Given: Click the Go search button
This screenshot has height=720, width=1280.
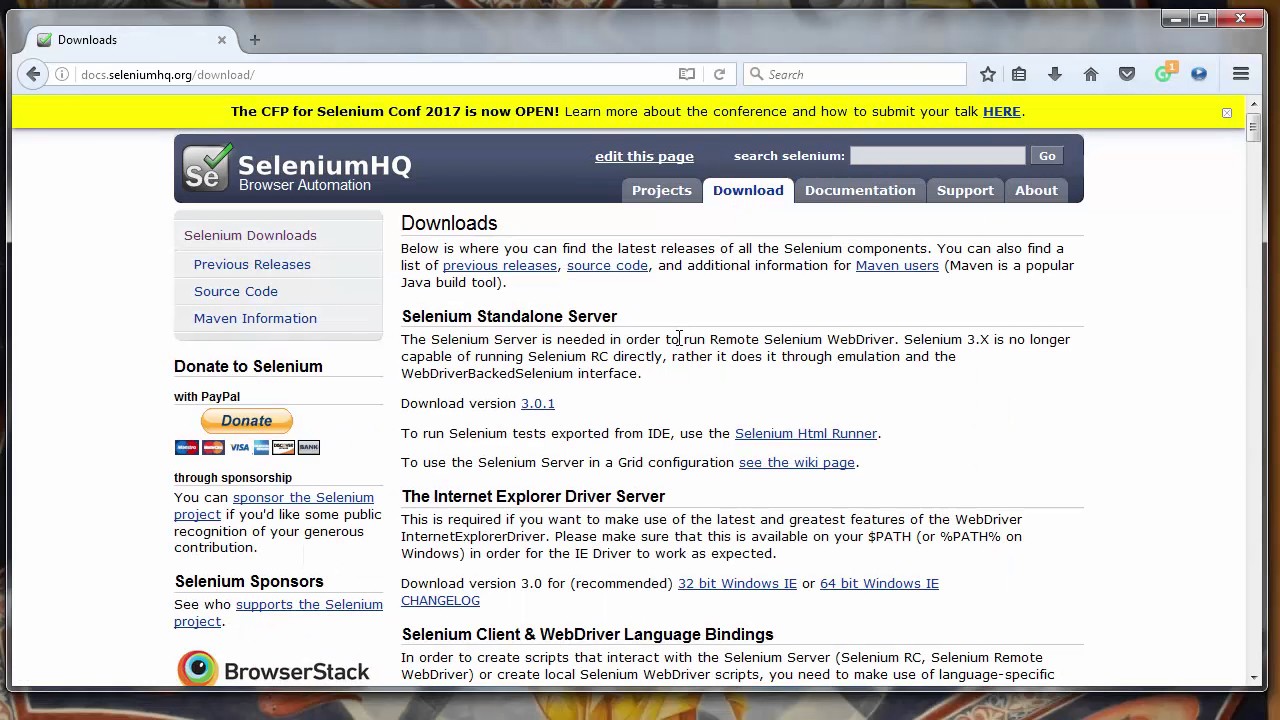Looking at the screenshot, I should tap(1047, 156).
